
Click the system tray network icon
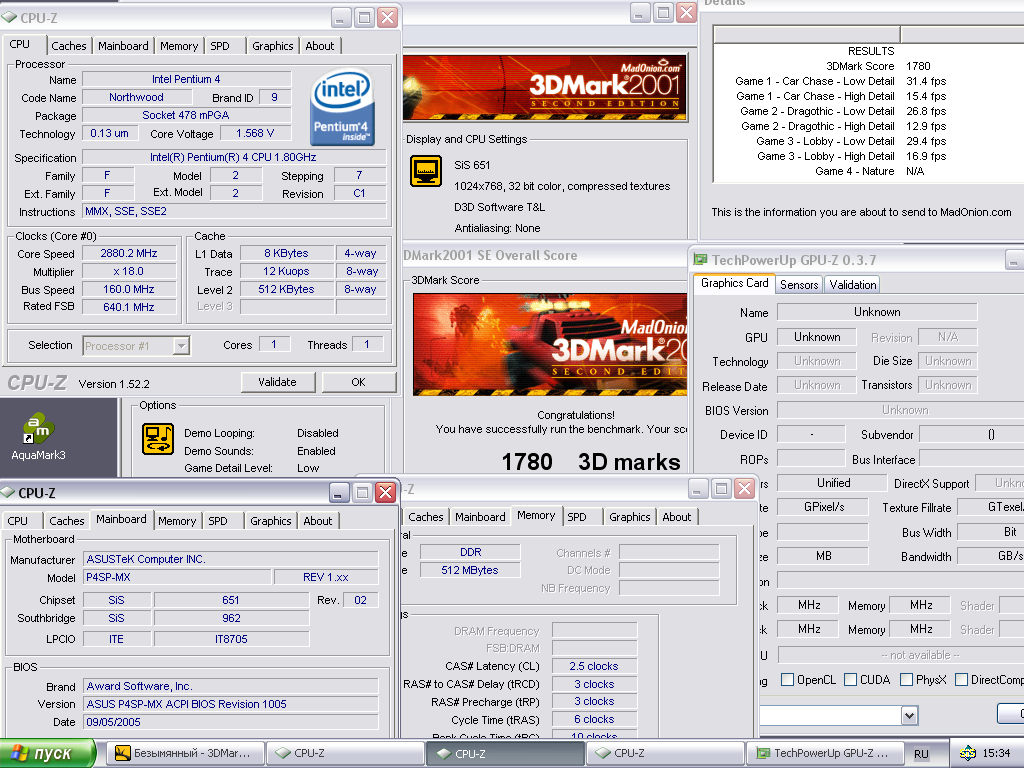tap(967, 753)
